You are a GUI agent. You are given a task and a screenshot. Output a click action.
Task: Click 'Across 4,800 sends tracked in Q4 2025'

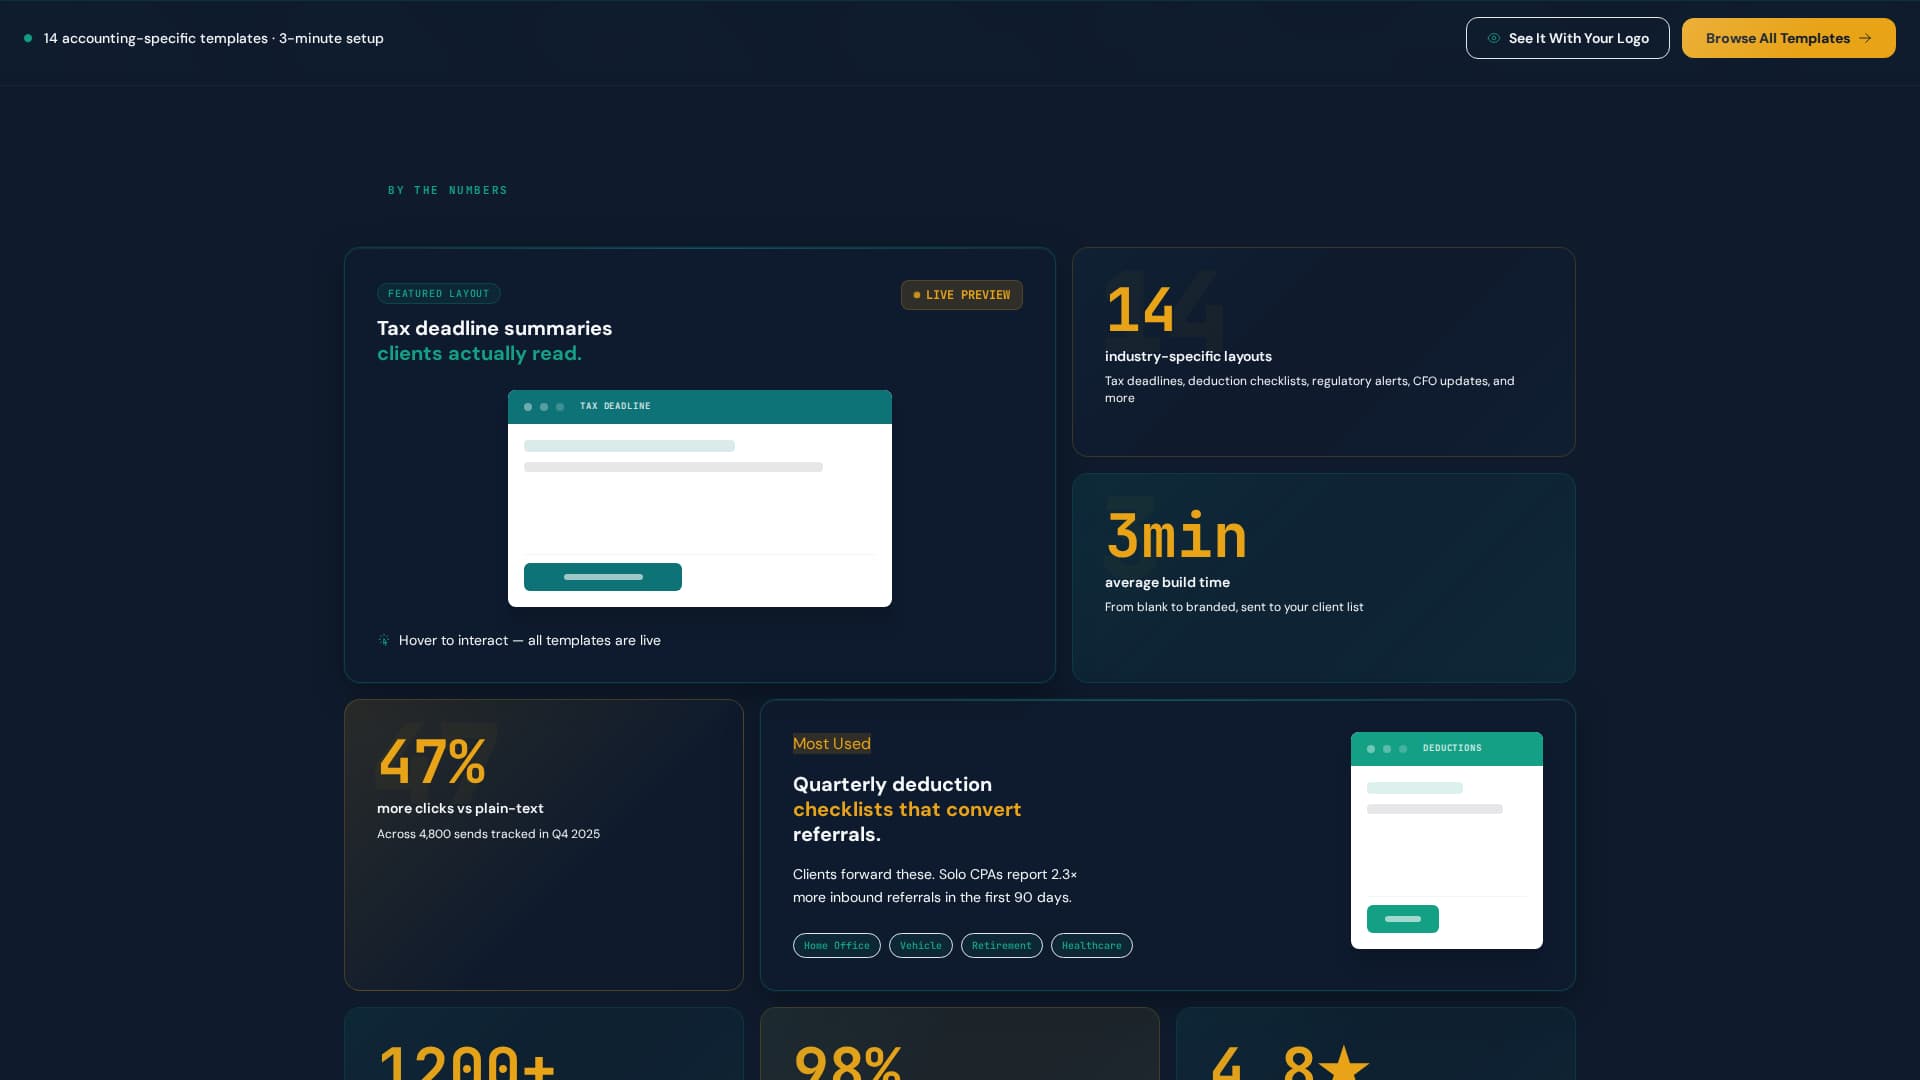488,834
